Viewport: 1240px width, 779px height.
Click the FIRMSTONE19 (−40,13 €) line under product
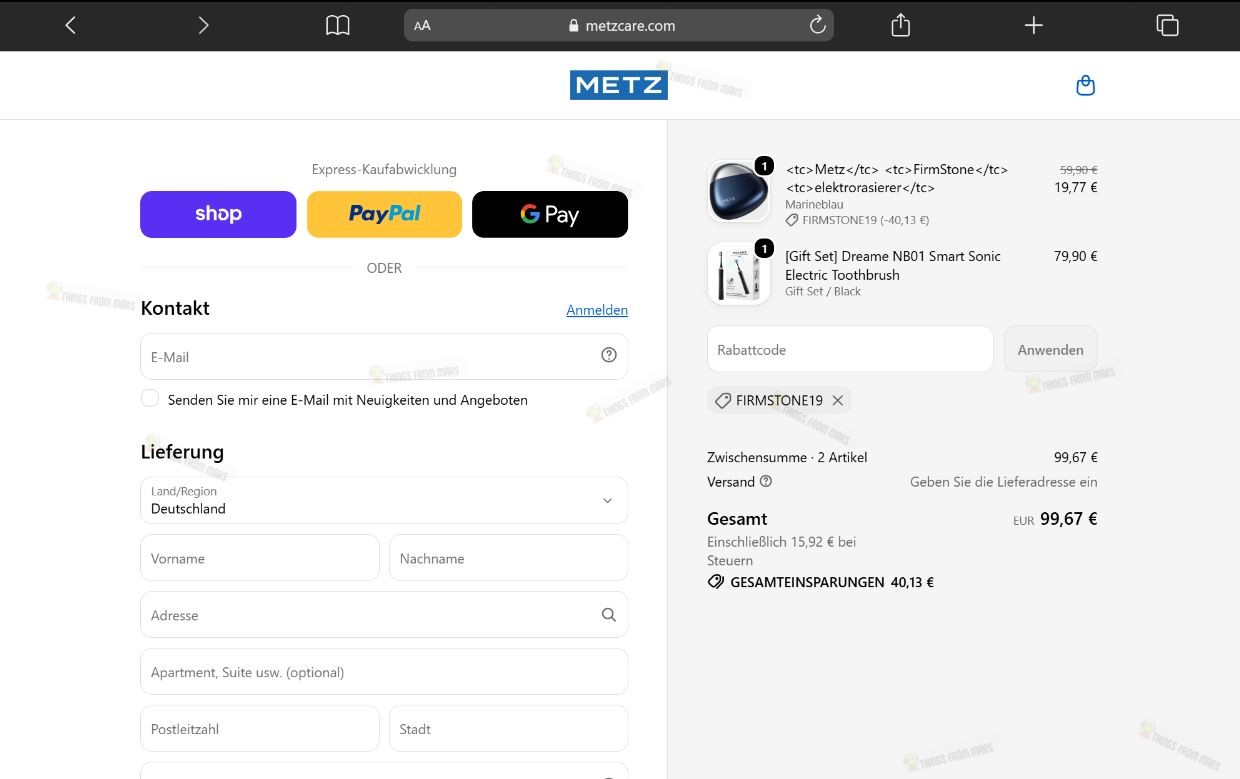point(857,220)
